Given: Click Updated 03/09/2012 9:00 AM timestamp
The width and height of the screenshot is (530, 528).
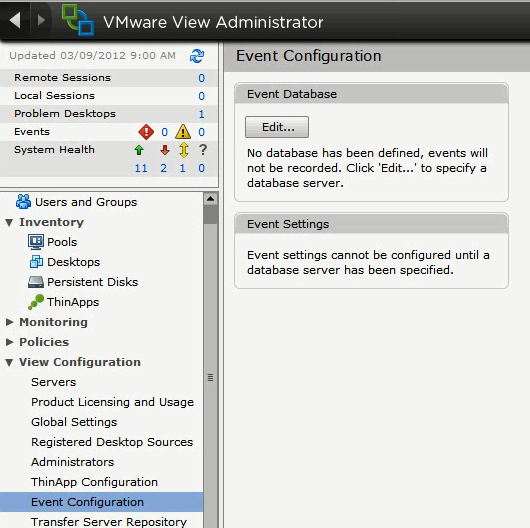Looking at the screenshot, I should [x=92, y=55].
